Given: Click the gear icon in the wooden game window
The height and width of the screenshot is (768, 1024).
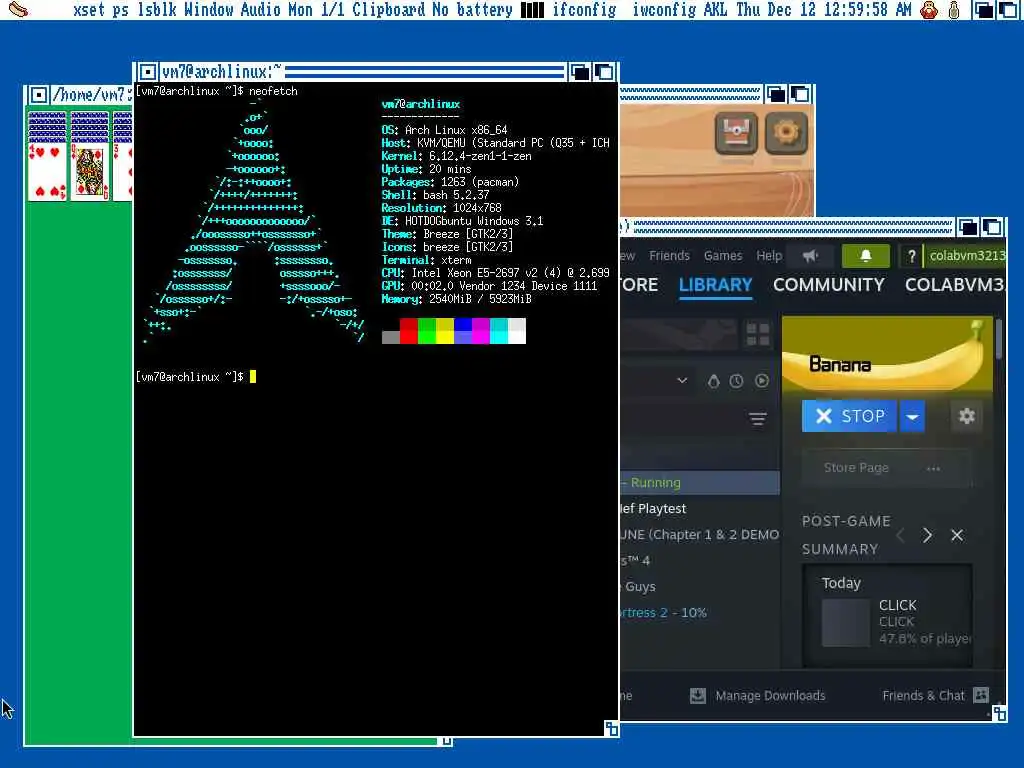Looking at the screenshot, I should (x=786, y=133).
